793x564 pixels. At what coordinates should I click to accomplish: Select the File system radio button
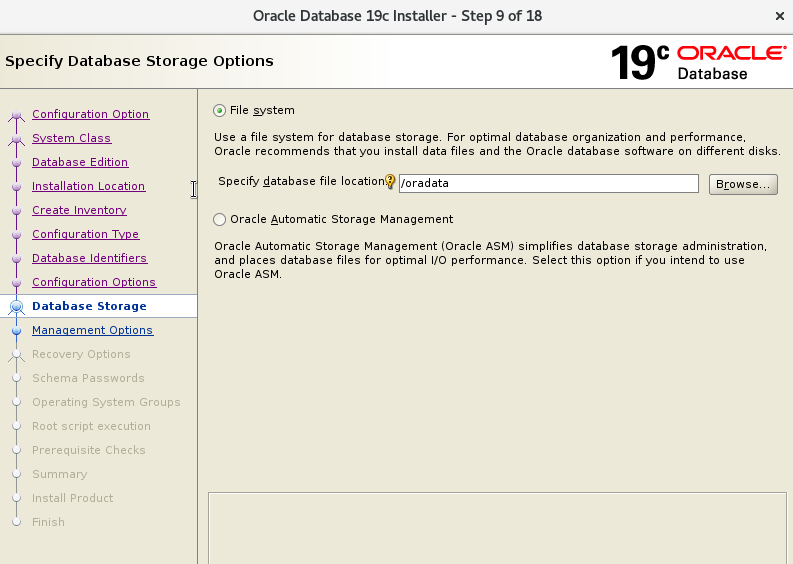coord(219,110)
